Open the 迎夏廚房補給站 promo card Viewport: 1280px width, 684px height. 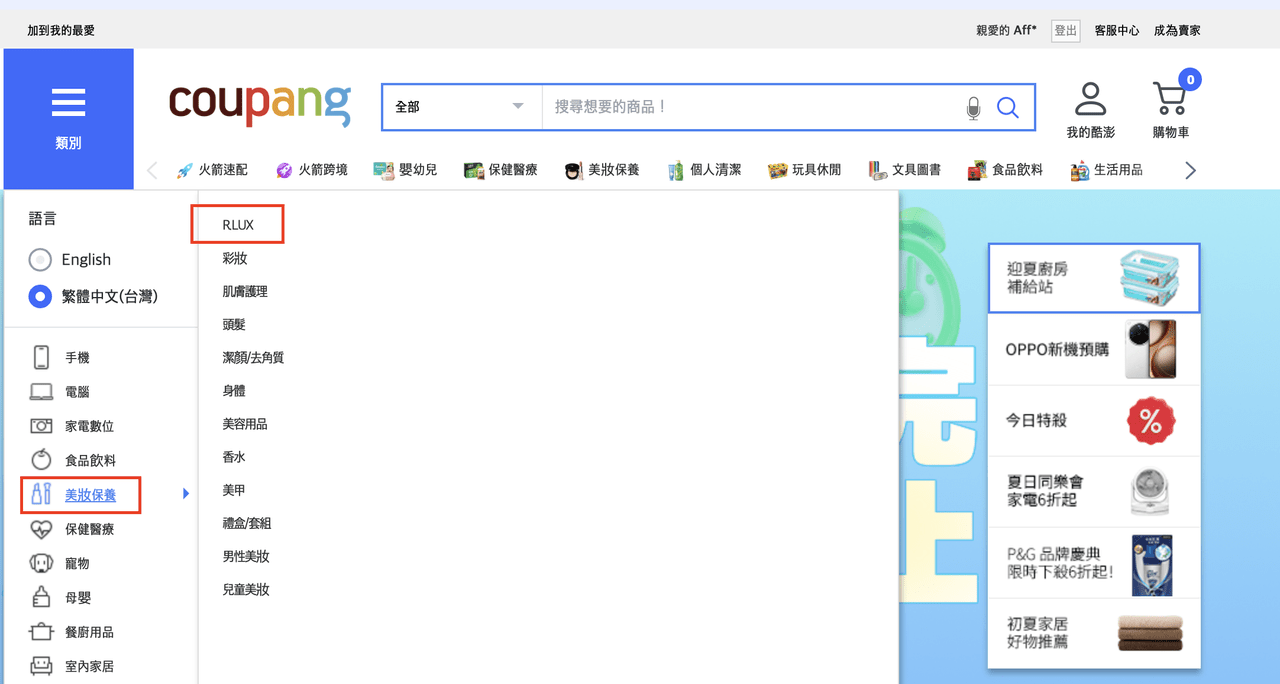click(x=1094, y=278)
